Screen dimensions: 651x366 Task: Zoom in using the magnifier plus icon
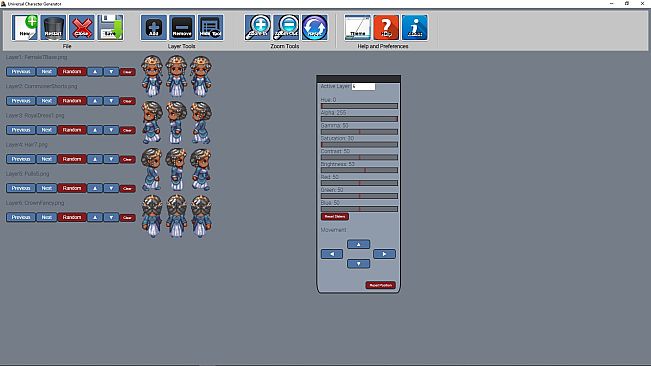(x=257, y=27)
